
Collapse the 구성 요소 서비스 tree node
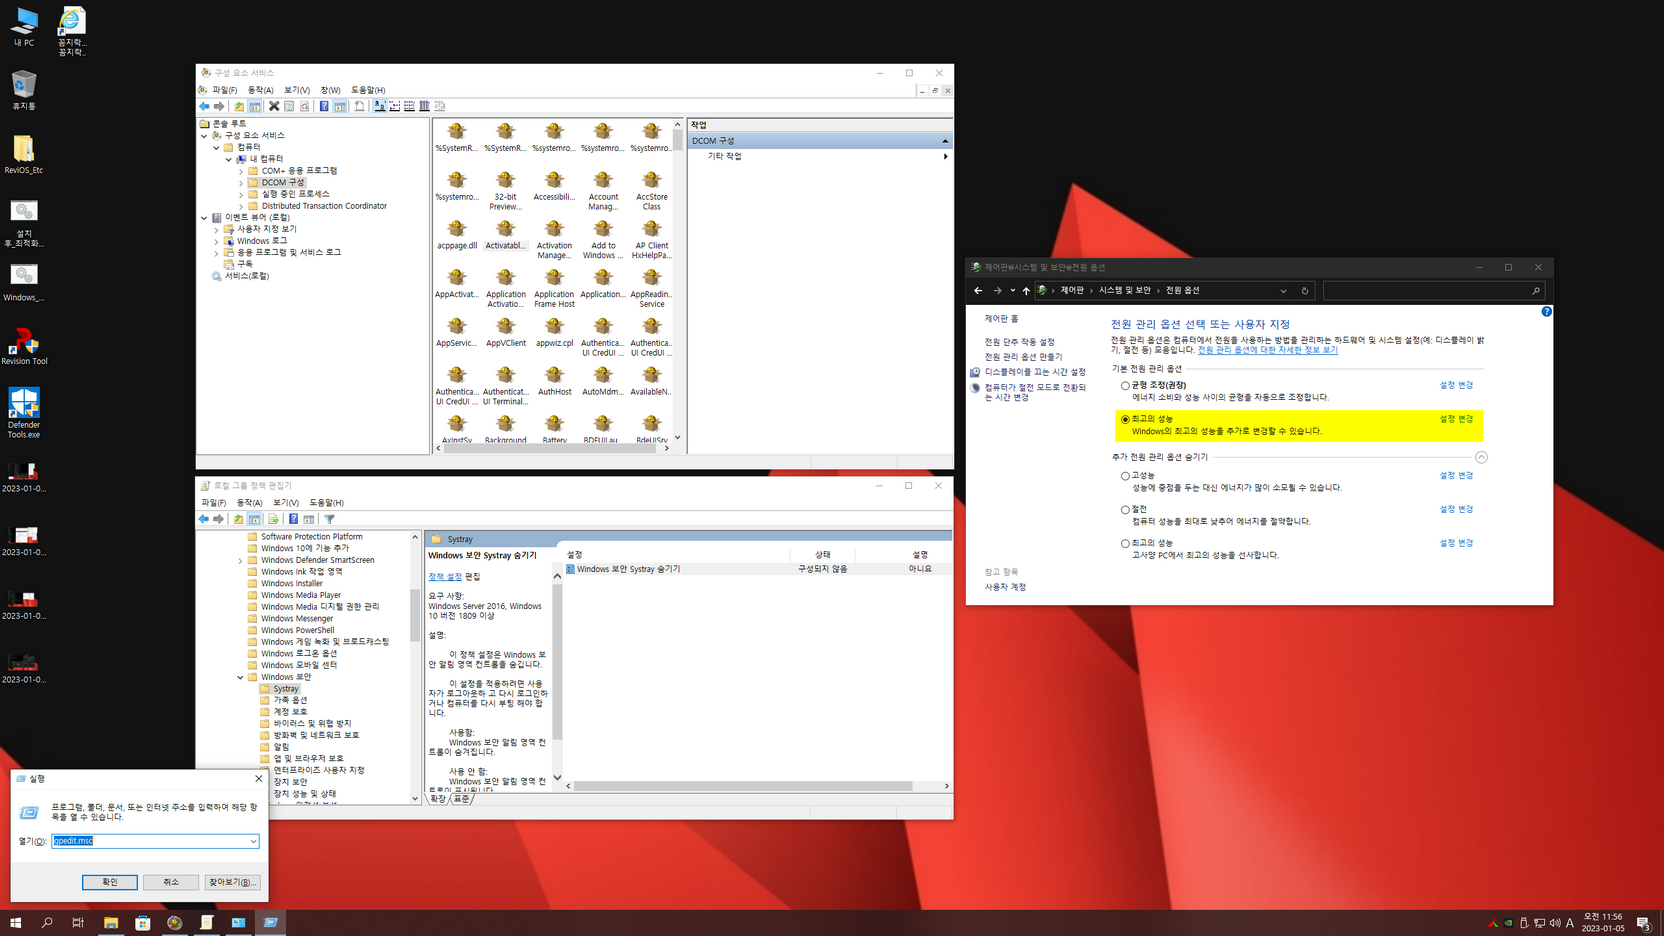[205, 135]
